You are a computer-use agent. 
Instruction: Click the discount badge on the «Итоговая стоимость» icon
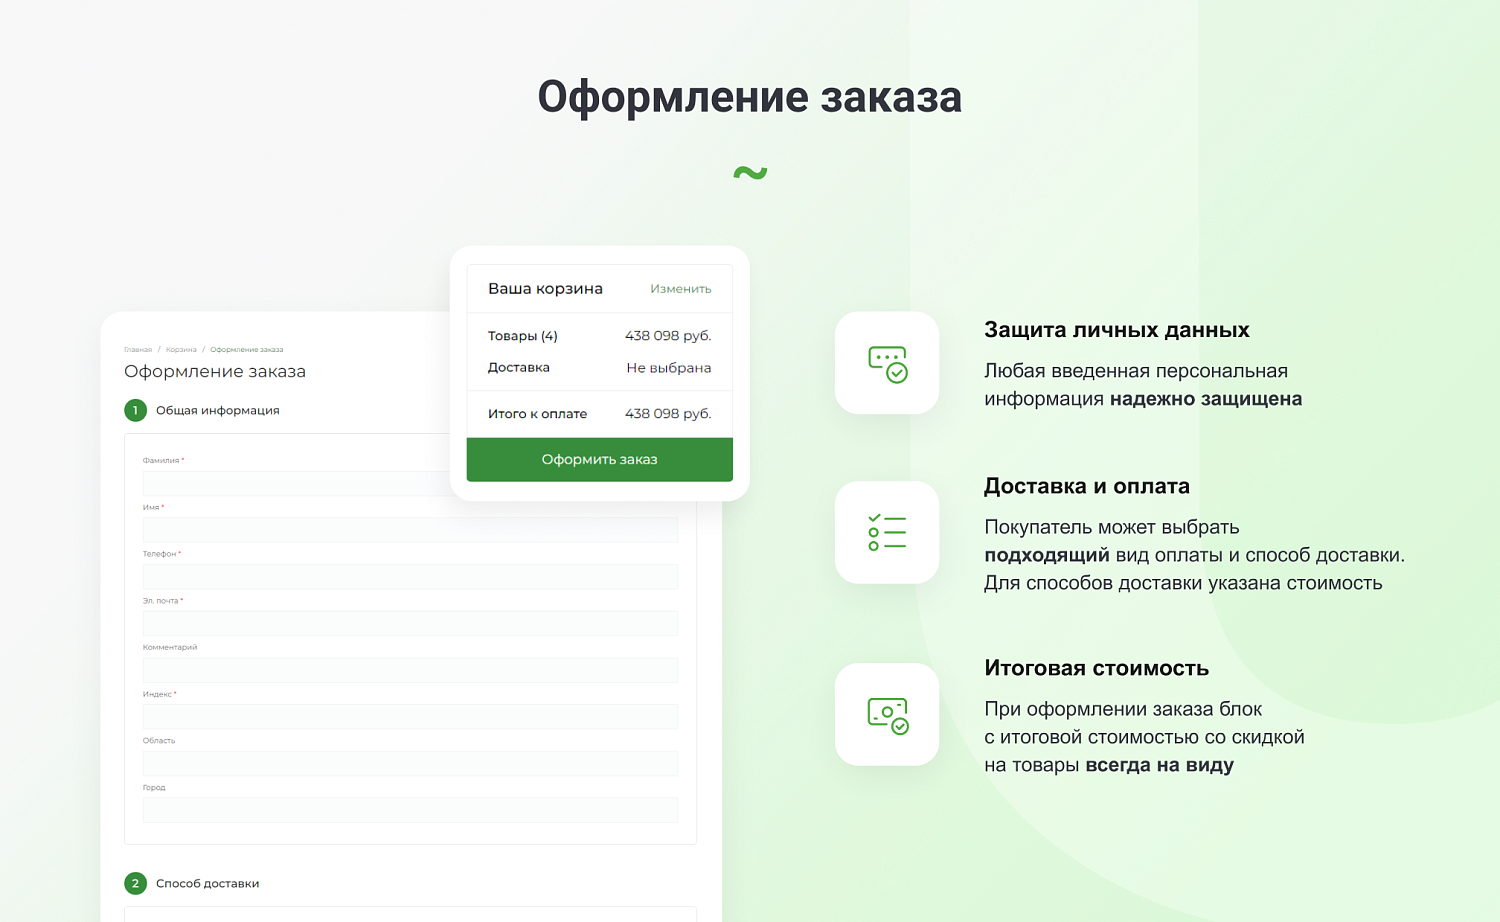898,724
